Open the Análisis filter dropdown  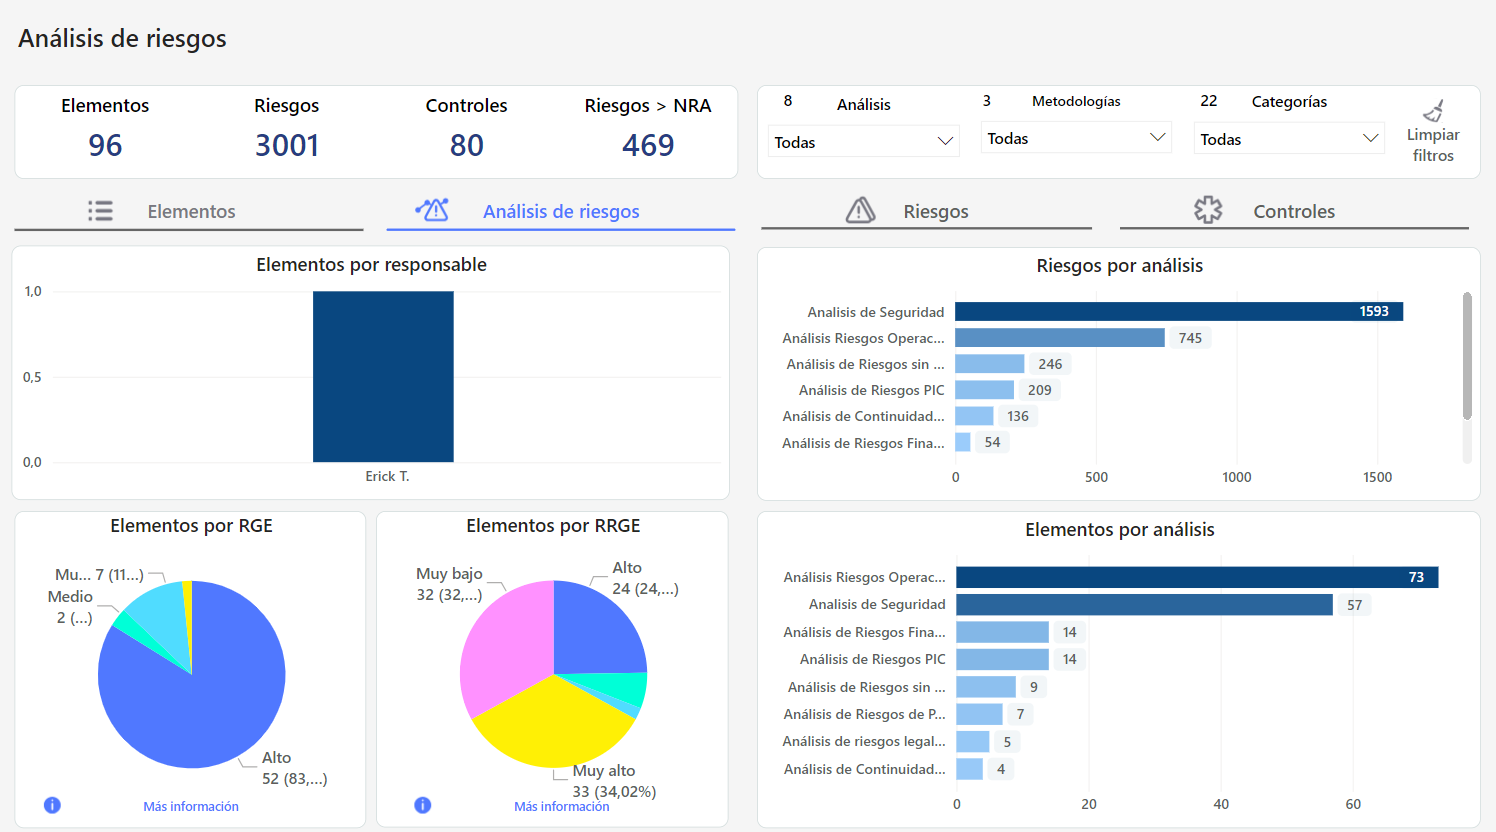pyautogui.click(x=863, y=142)
